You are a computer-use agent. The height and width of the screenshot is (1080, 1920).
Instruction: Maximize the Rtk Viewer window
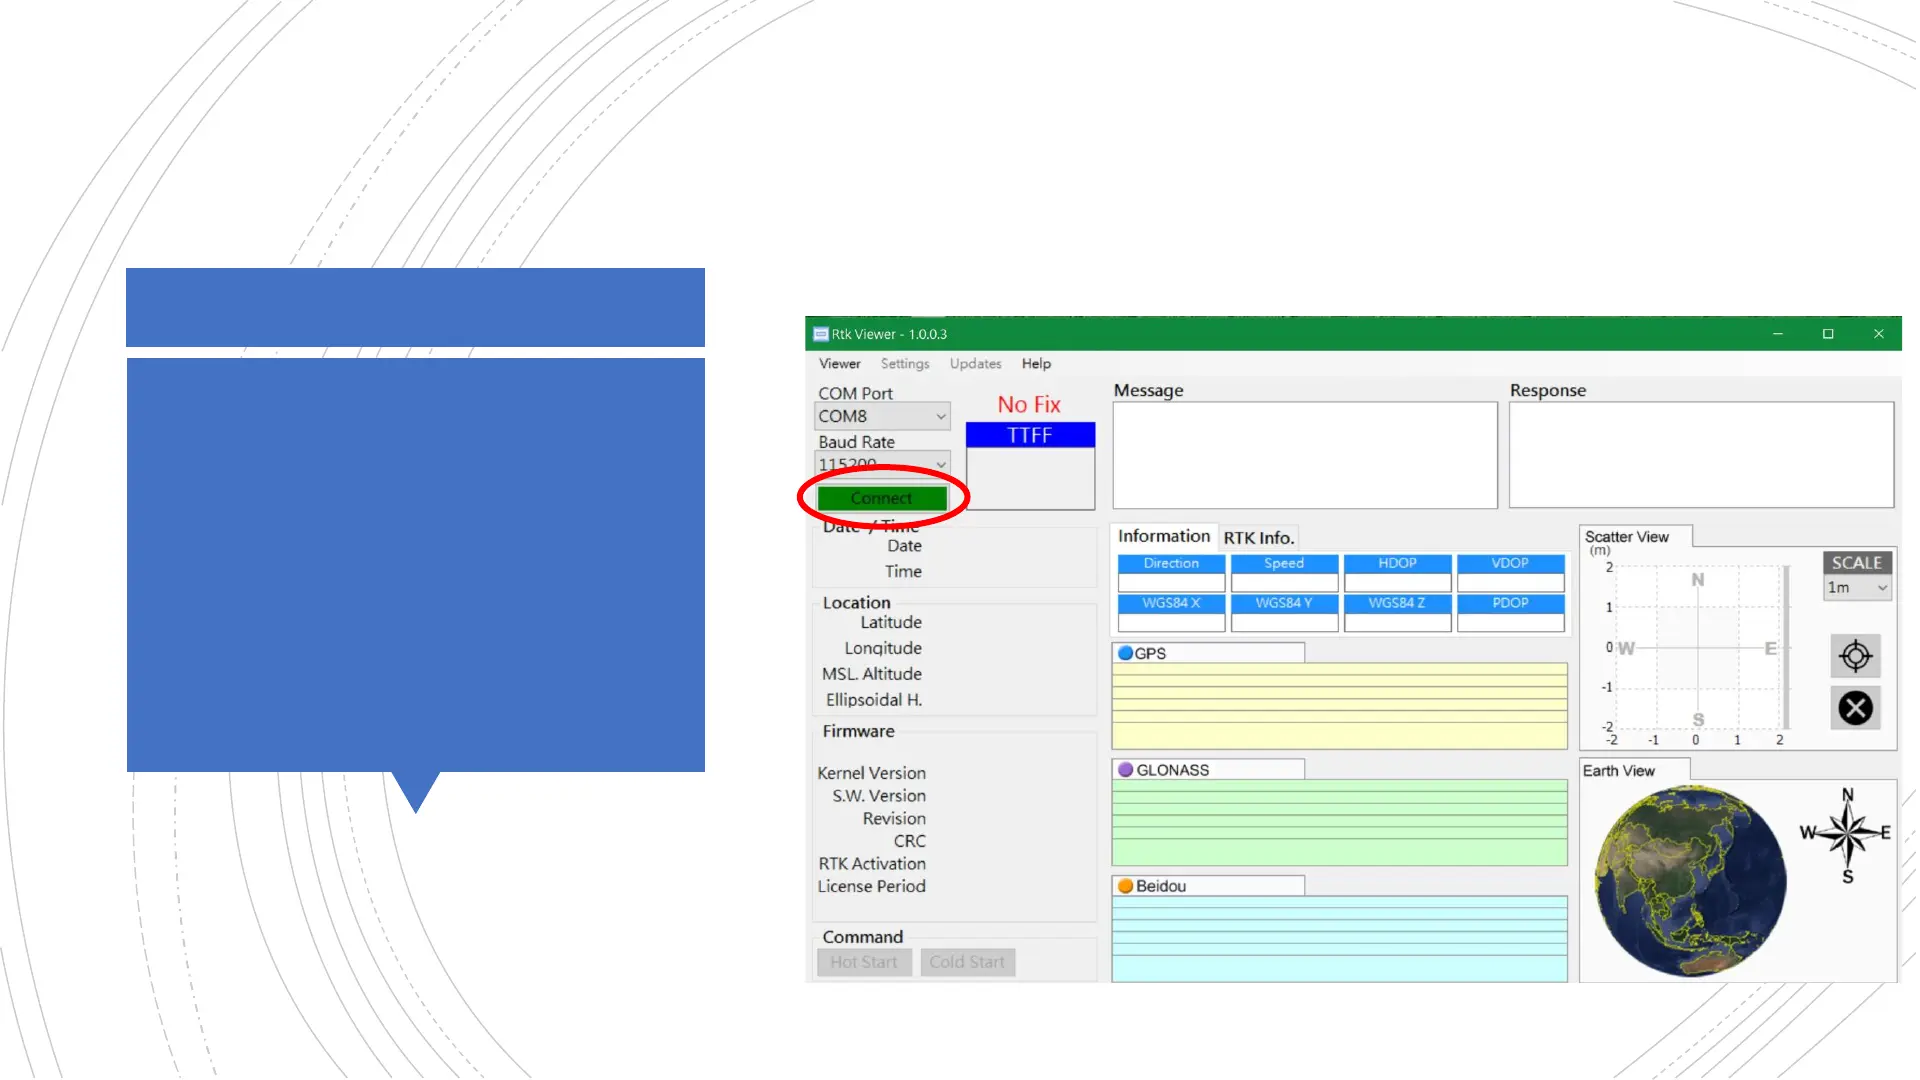[x=1828, y=334]
